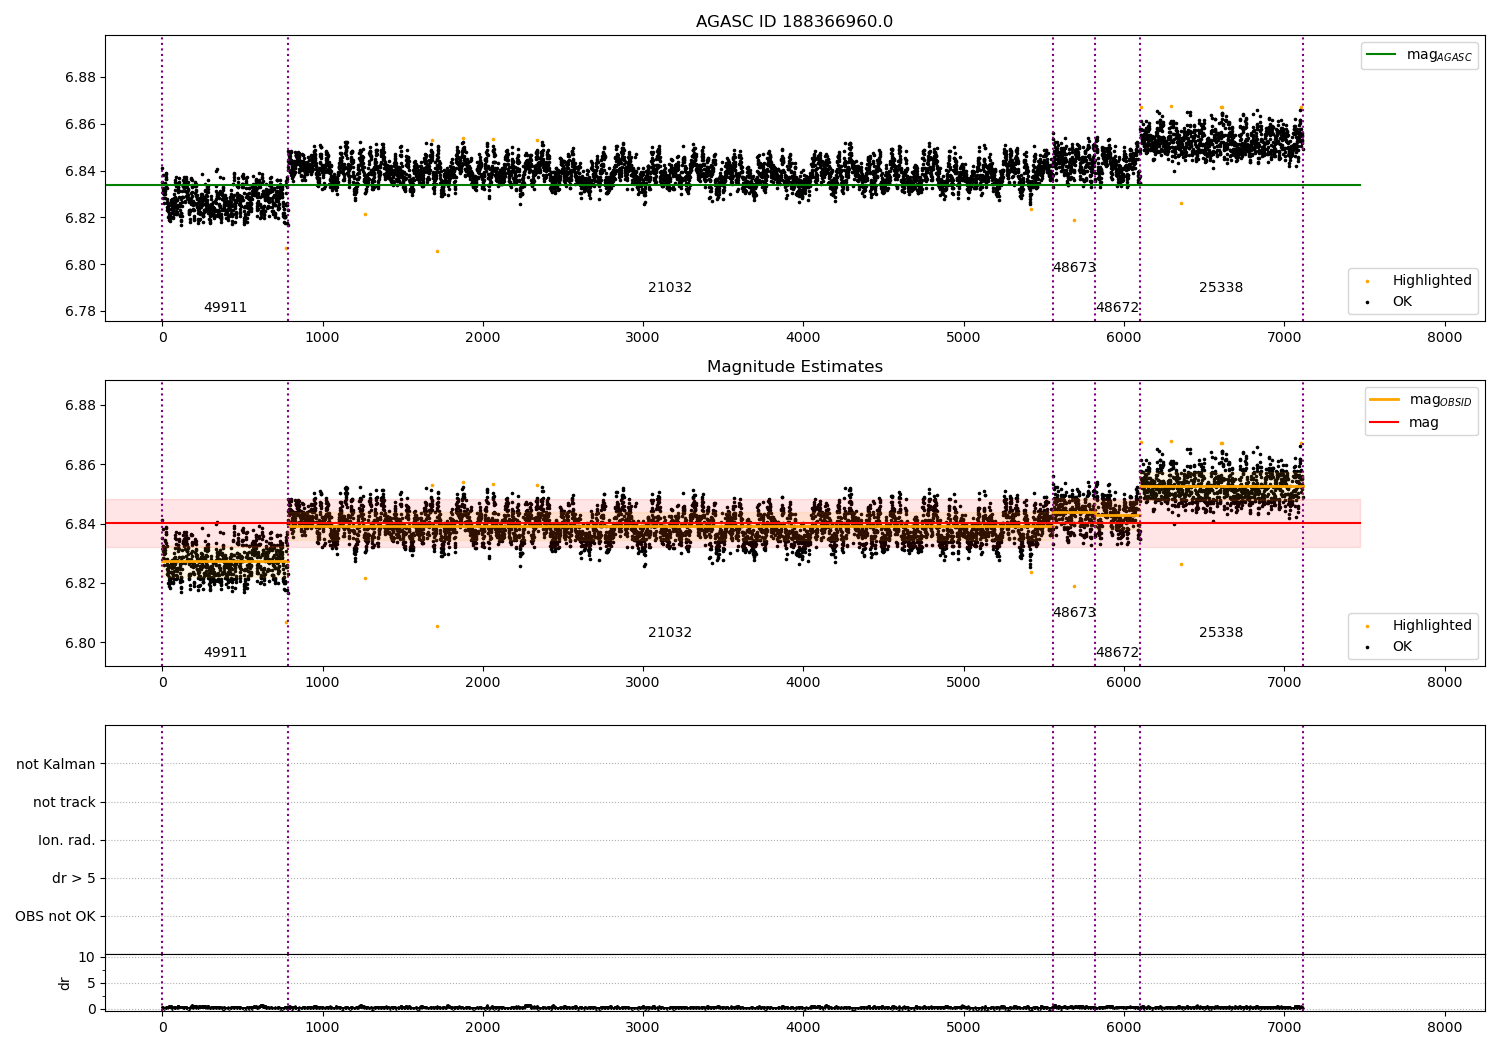The height and width of the screenshot is (1050, 1500).
Task: Click the title 'AGASC ID 188366960.0'
Action: pyautogui.click(x=794, y=22)
